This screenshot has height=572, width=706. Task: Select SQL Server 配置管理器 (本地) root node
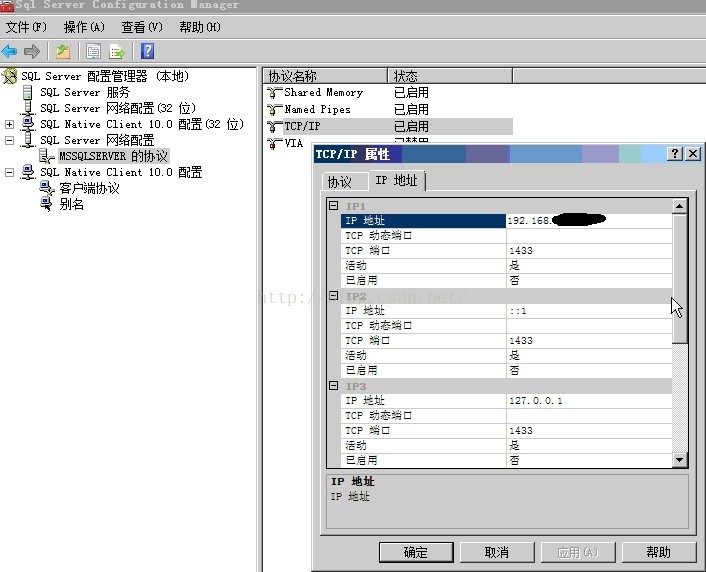coord(105,76)
